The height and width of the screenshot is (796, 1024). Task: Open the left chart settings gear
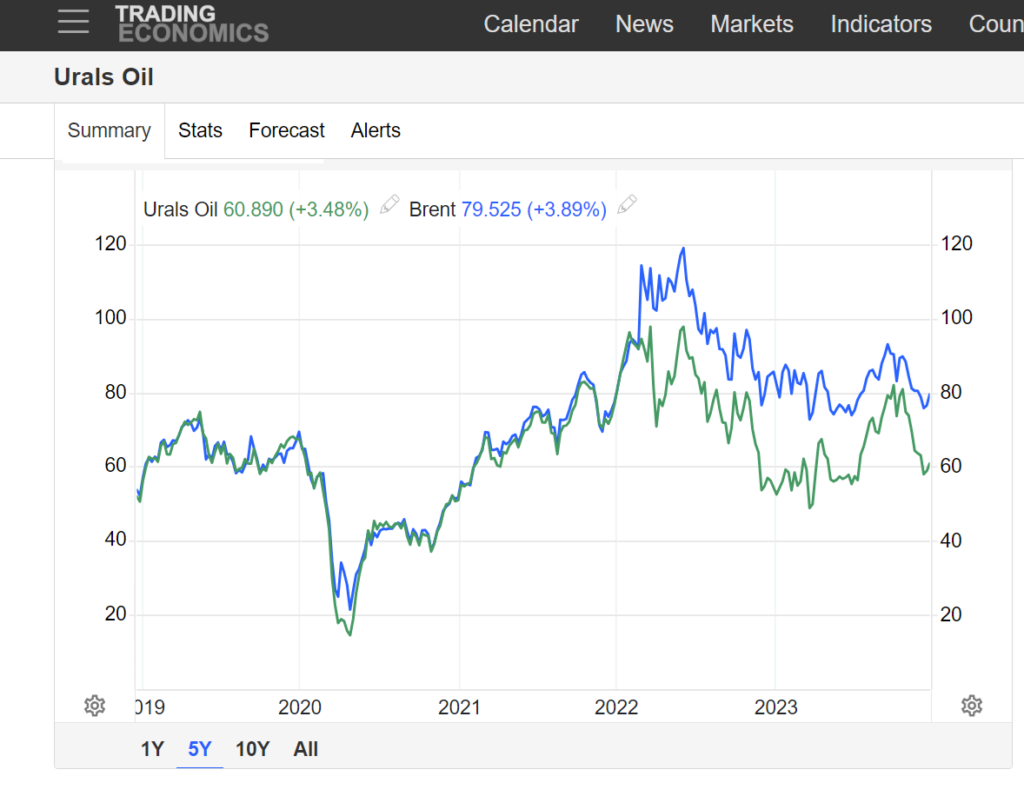[94, 705]
